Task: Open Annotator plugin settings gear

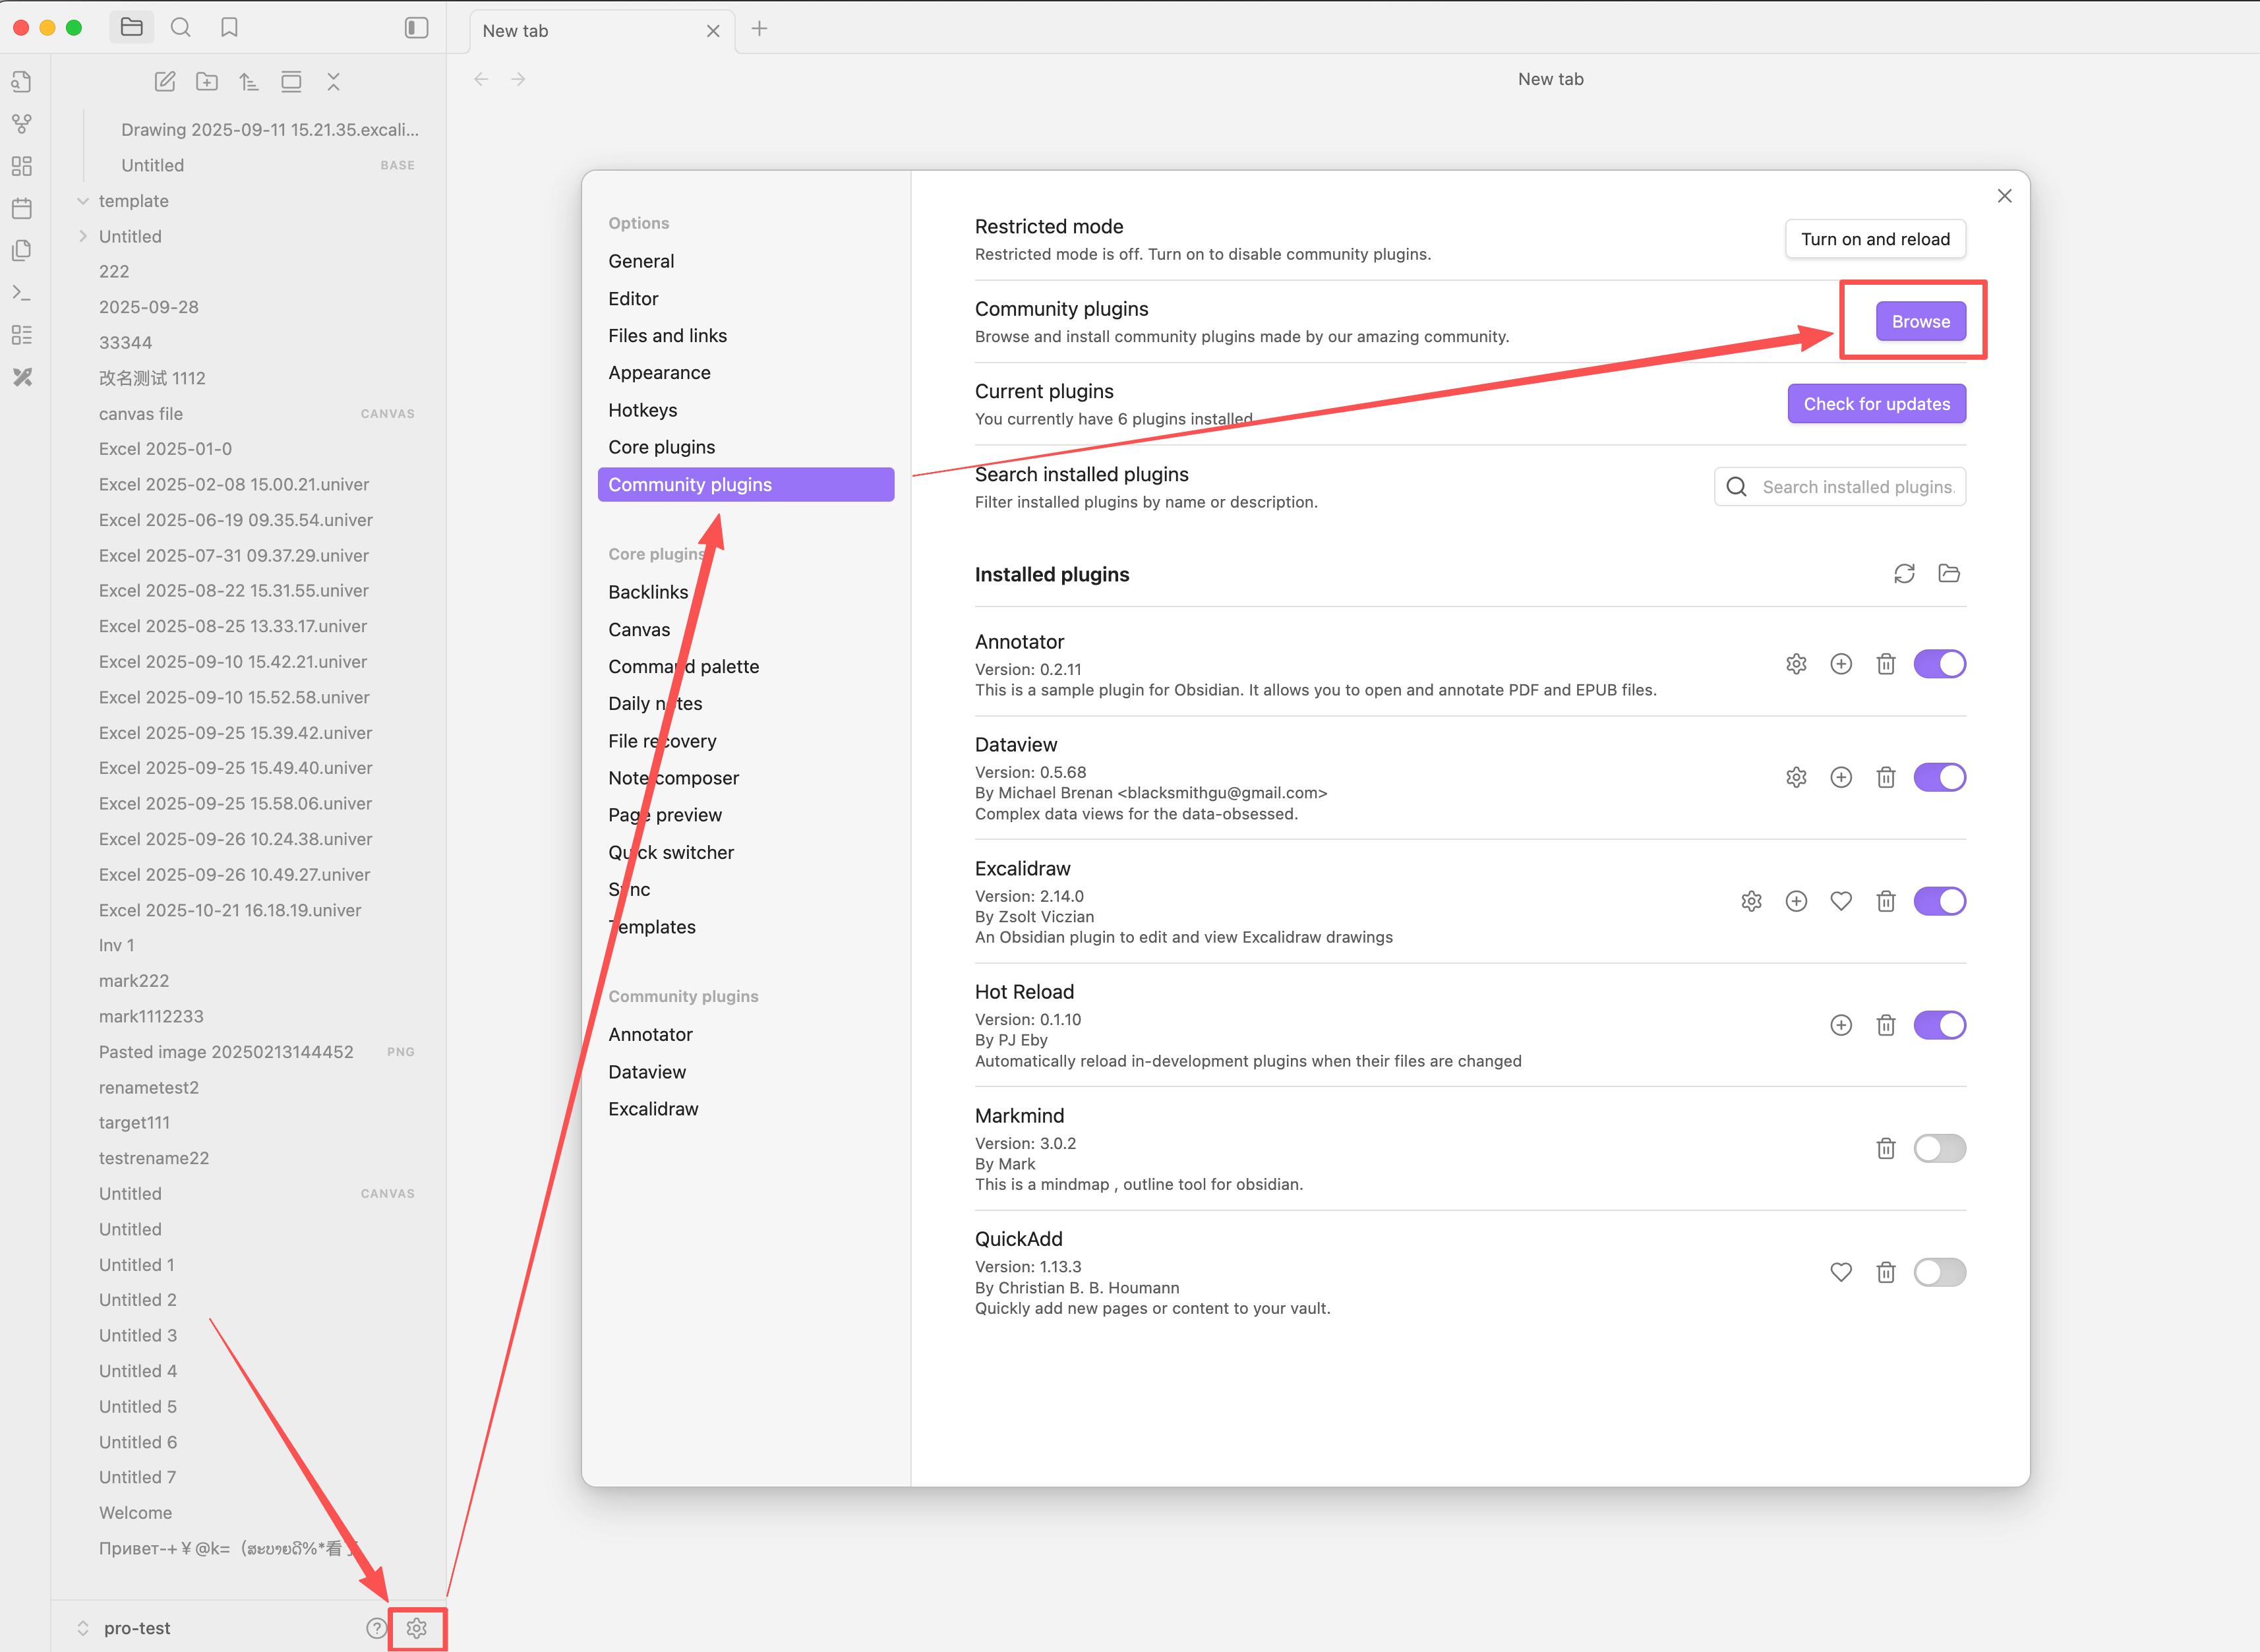Action: (x=1796, y=664)
